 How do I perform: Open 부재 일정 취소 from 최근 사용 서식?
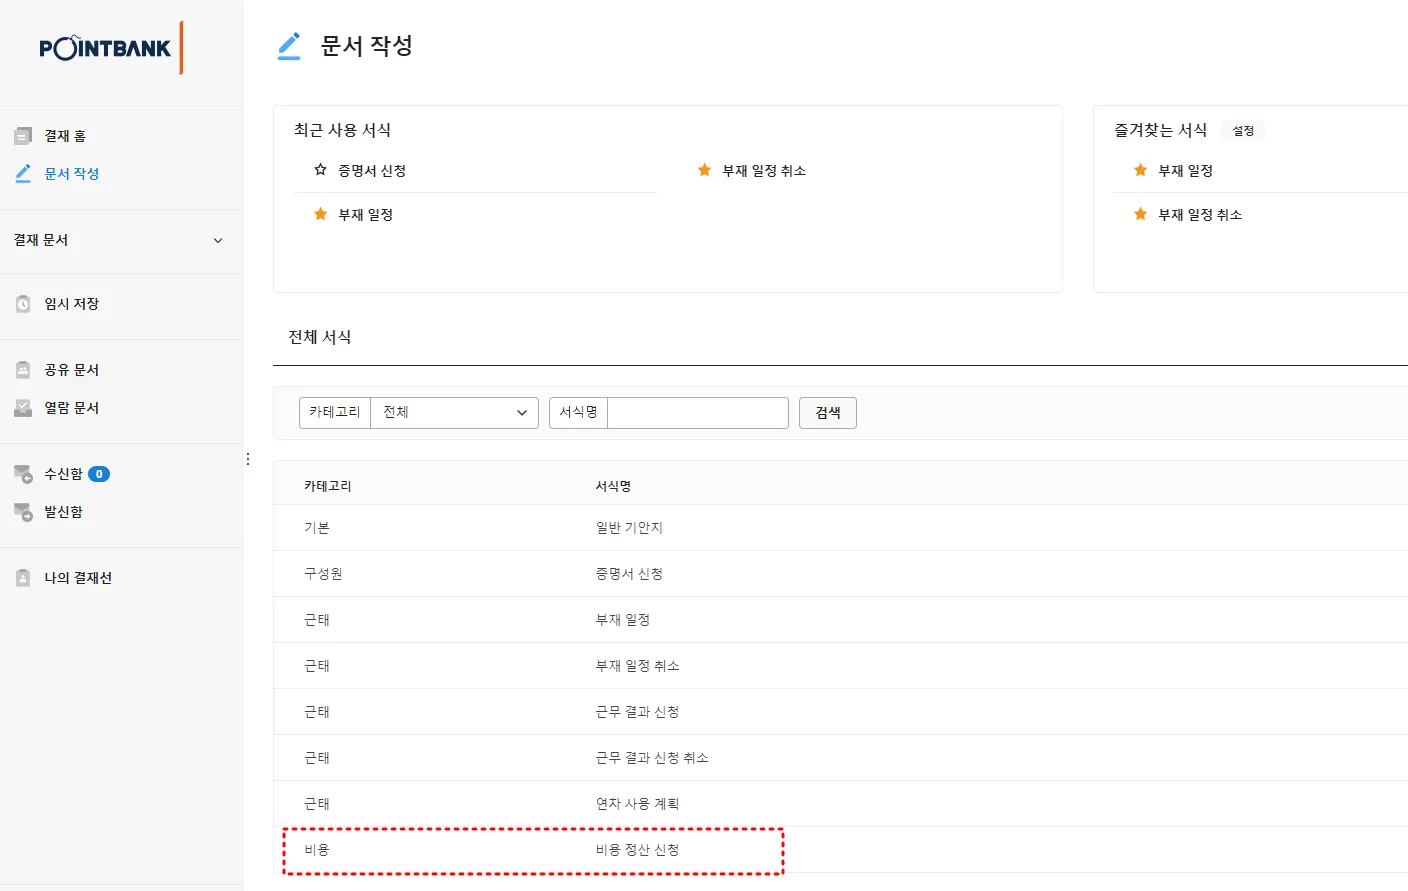tap(764, 171)
